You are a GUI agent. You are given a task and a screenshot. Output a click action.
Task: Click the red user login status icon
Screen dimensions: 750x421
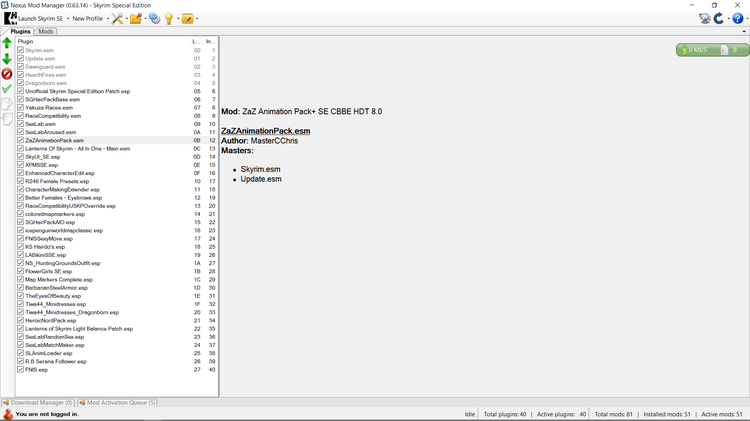[x=8, y=414]
